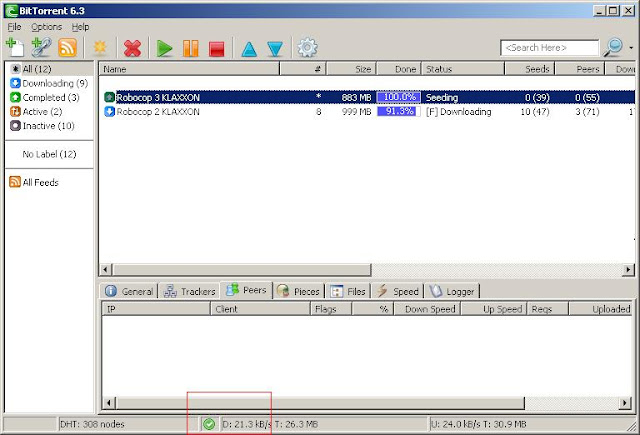Viewport: 640px width, 435px height.
Task: Switch to the General tab
Action: pyautogui.click(x=129, y=291)
